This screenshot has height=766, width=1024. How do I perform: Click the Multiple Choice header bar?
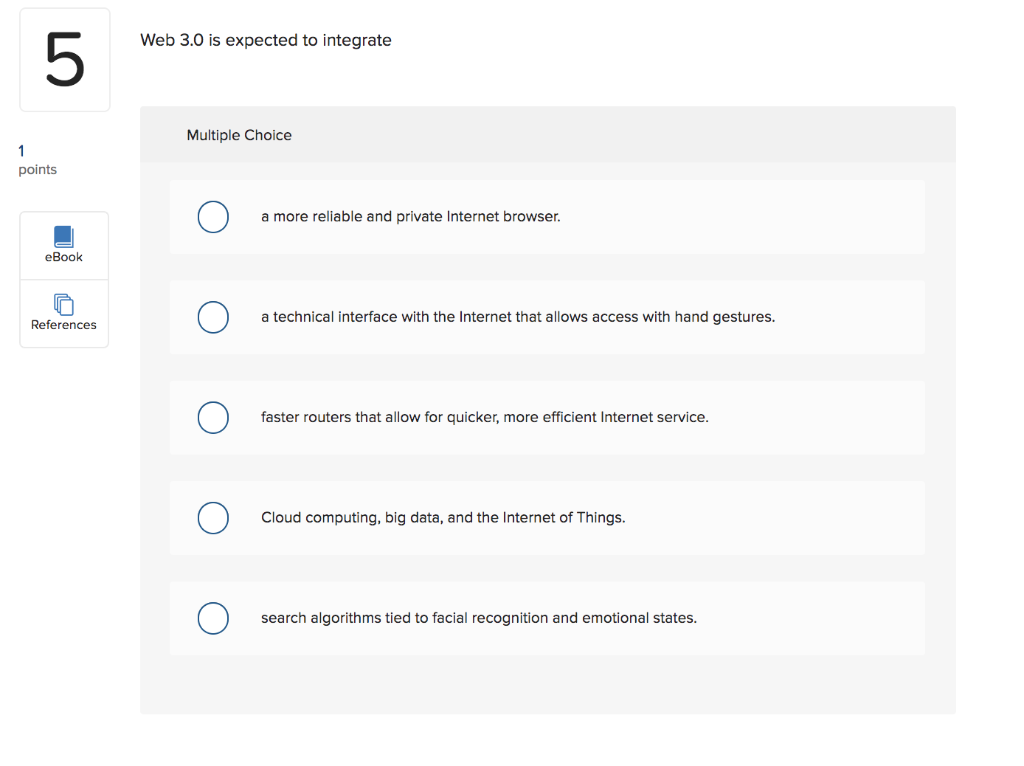click(x=547, y=135)
